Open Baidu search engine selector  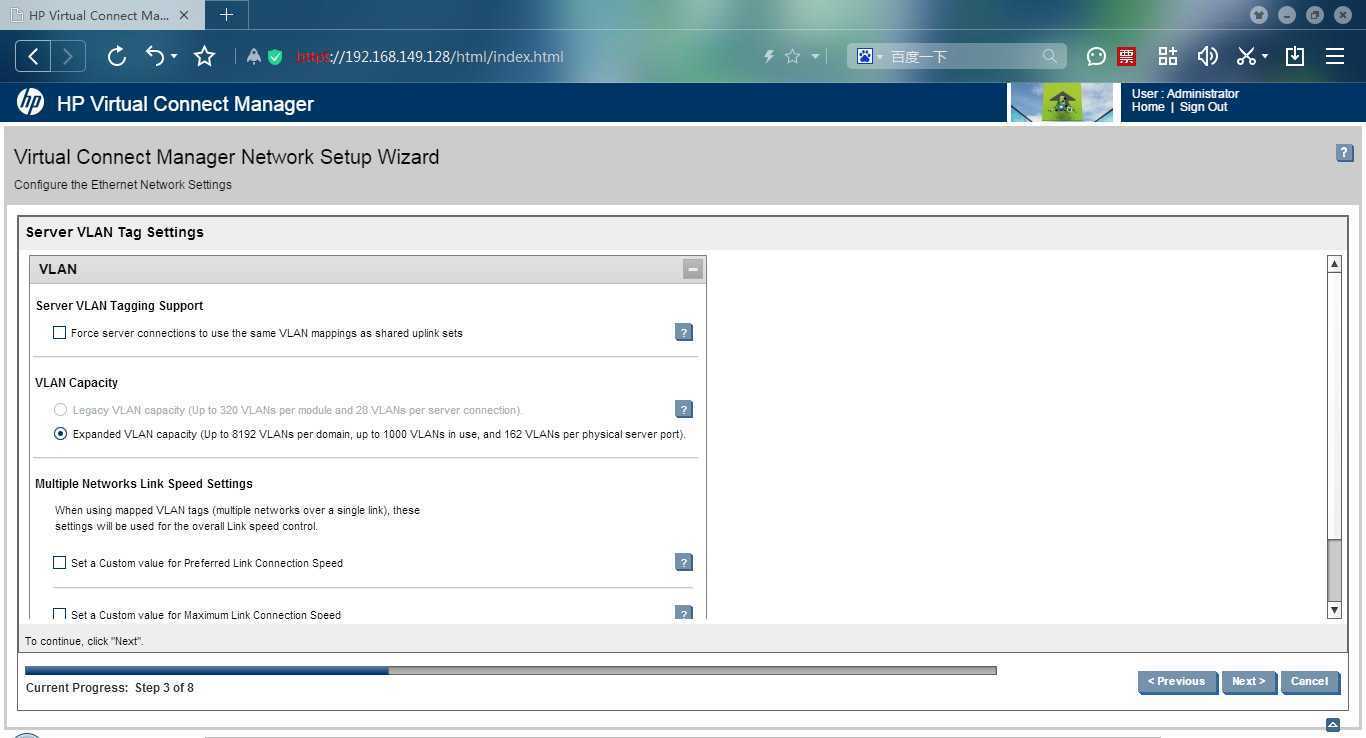(x=869, y=56)
